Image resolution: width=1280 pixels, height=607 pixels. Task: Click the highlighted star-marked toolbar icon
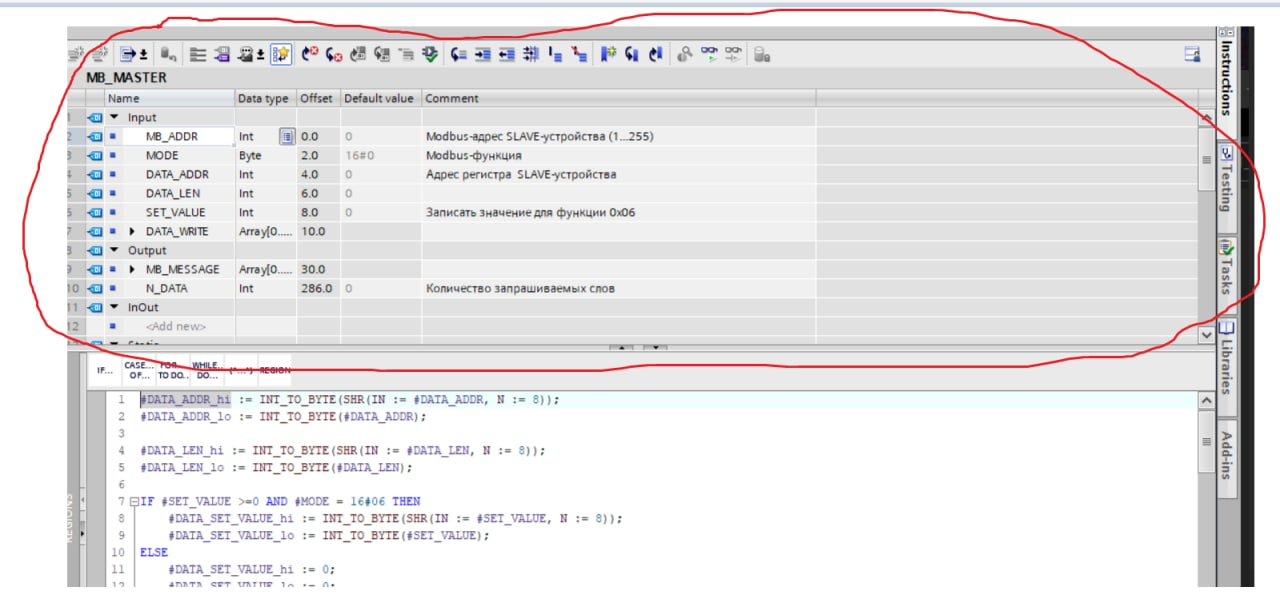(x=281, y=56)
